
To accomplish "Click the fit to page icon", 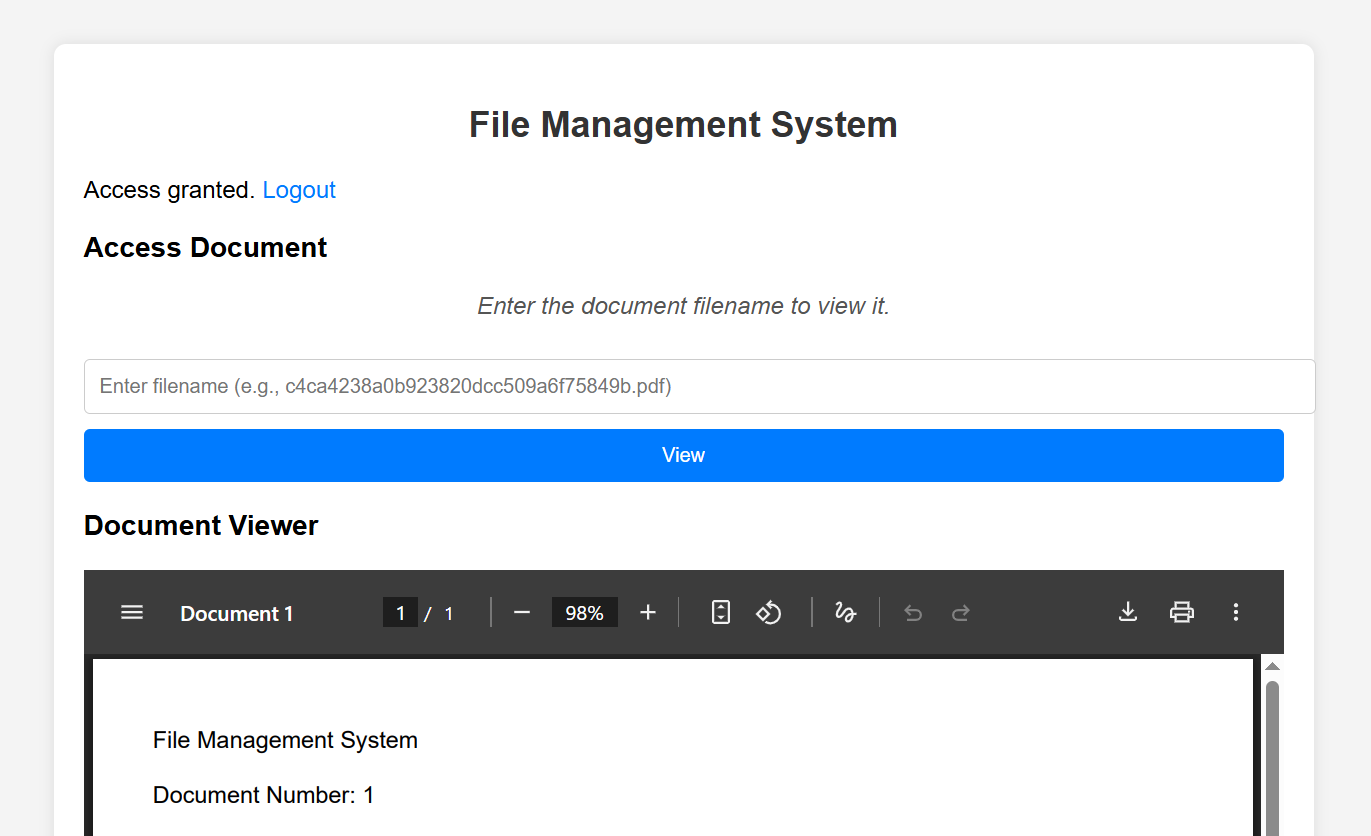I will tap(721, 612).
